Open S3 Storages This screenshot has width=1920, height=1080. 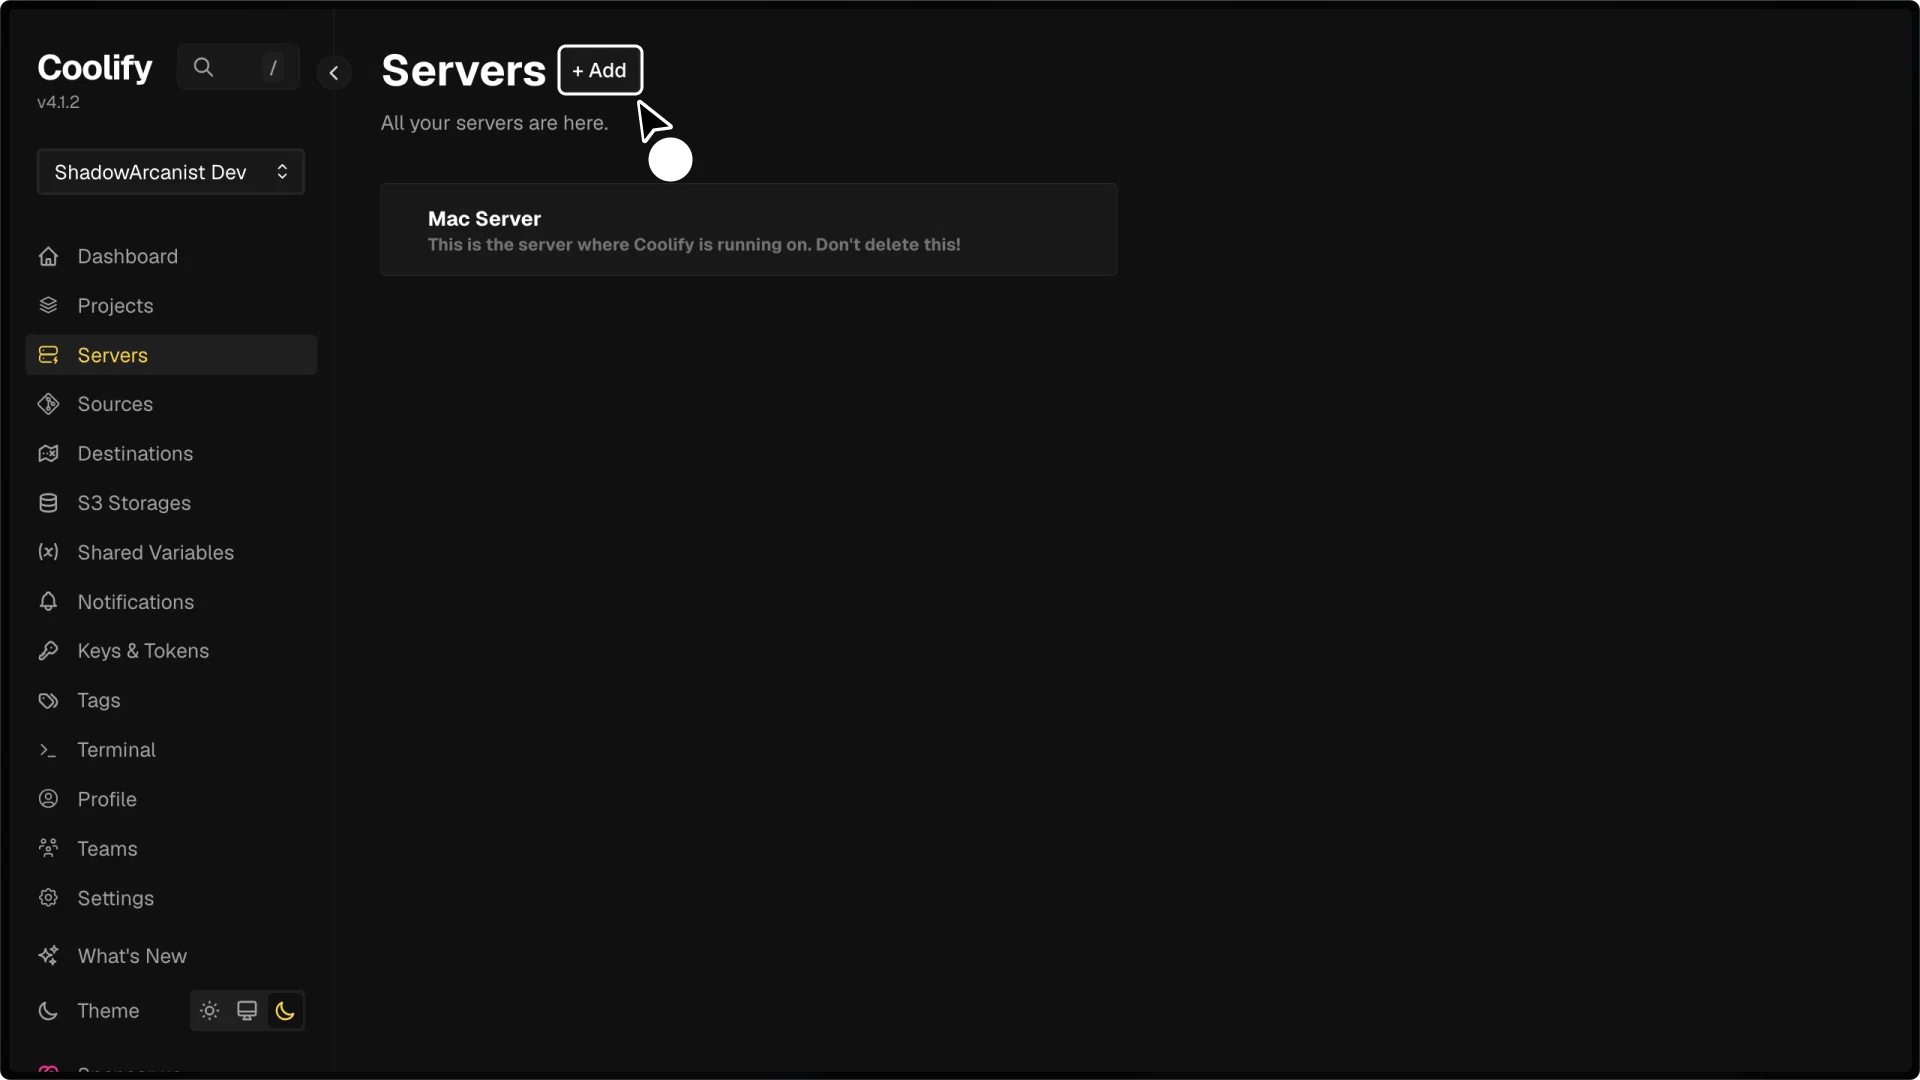[171, 503]
